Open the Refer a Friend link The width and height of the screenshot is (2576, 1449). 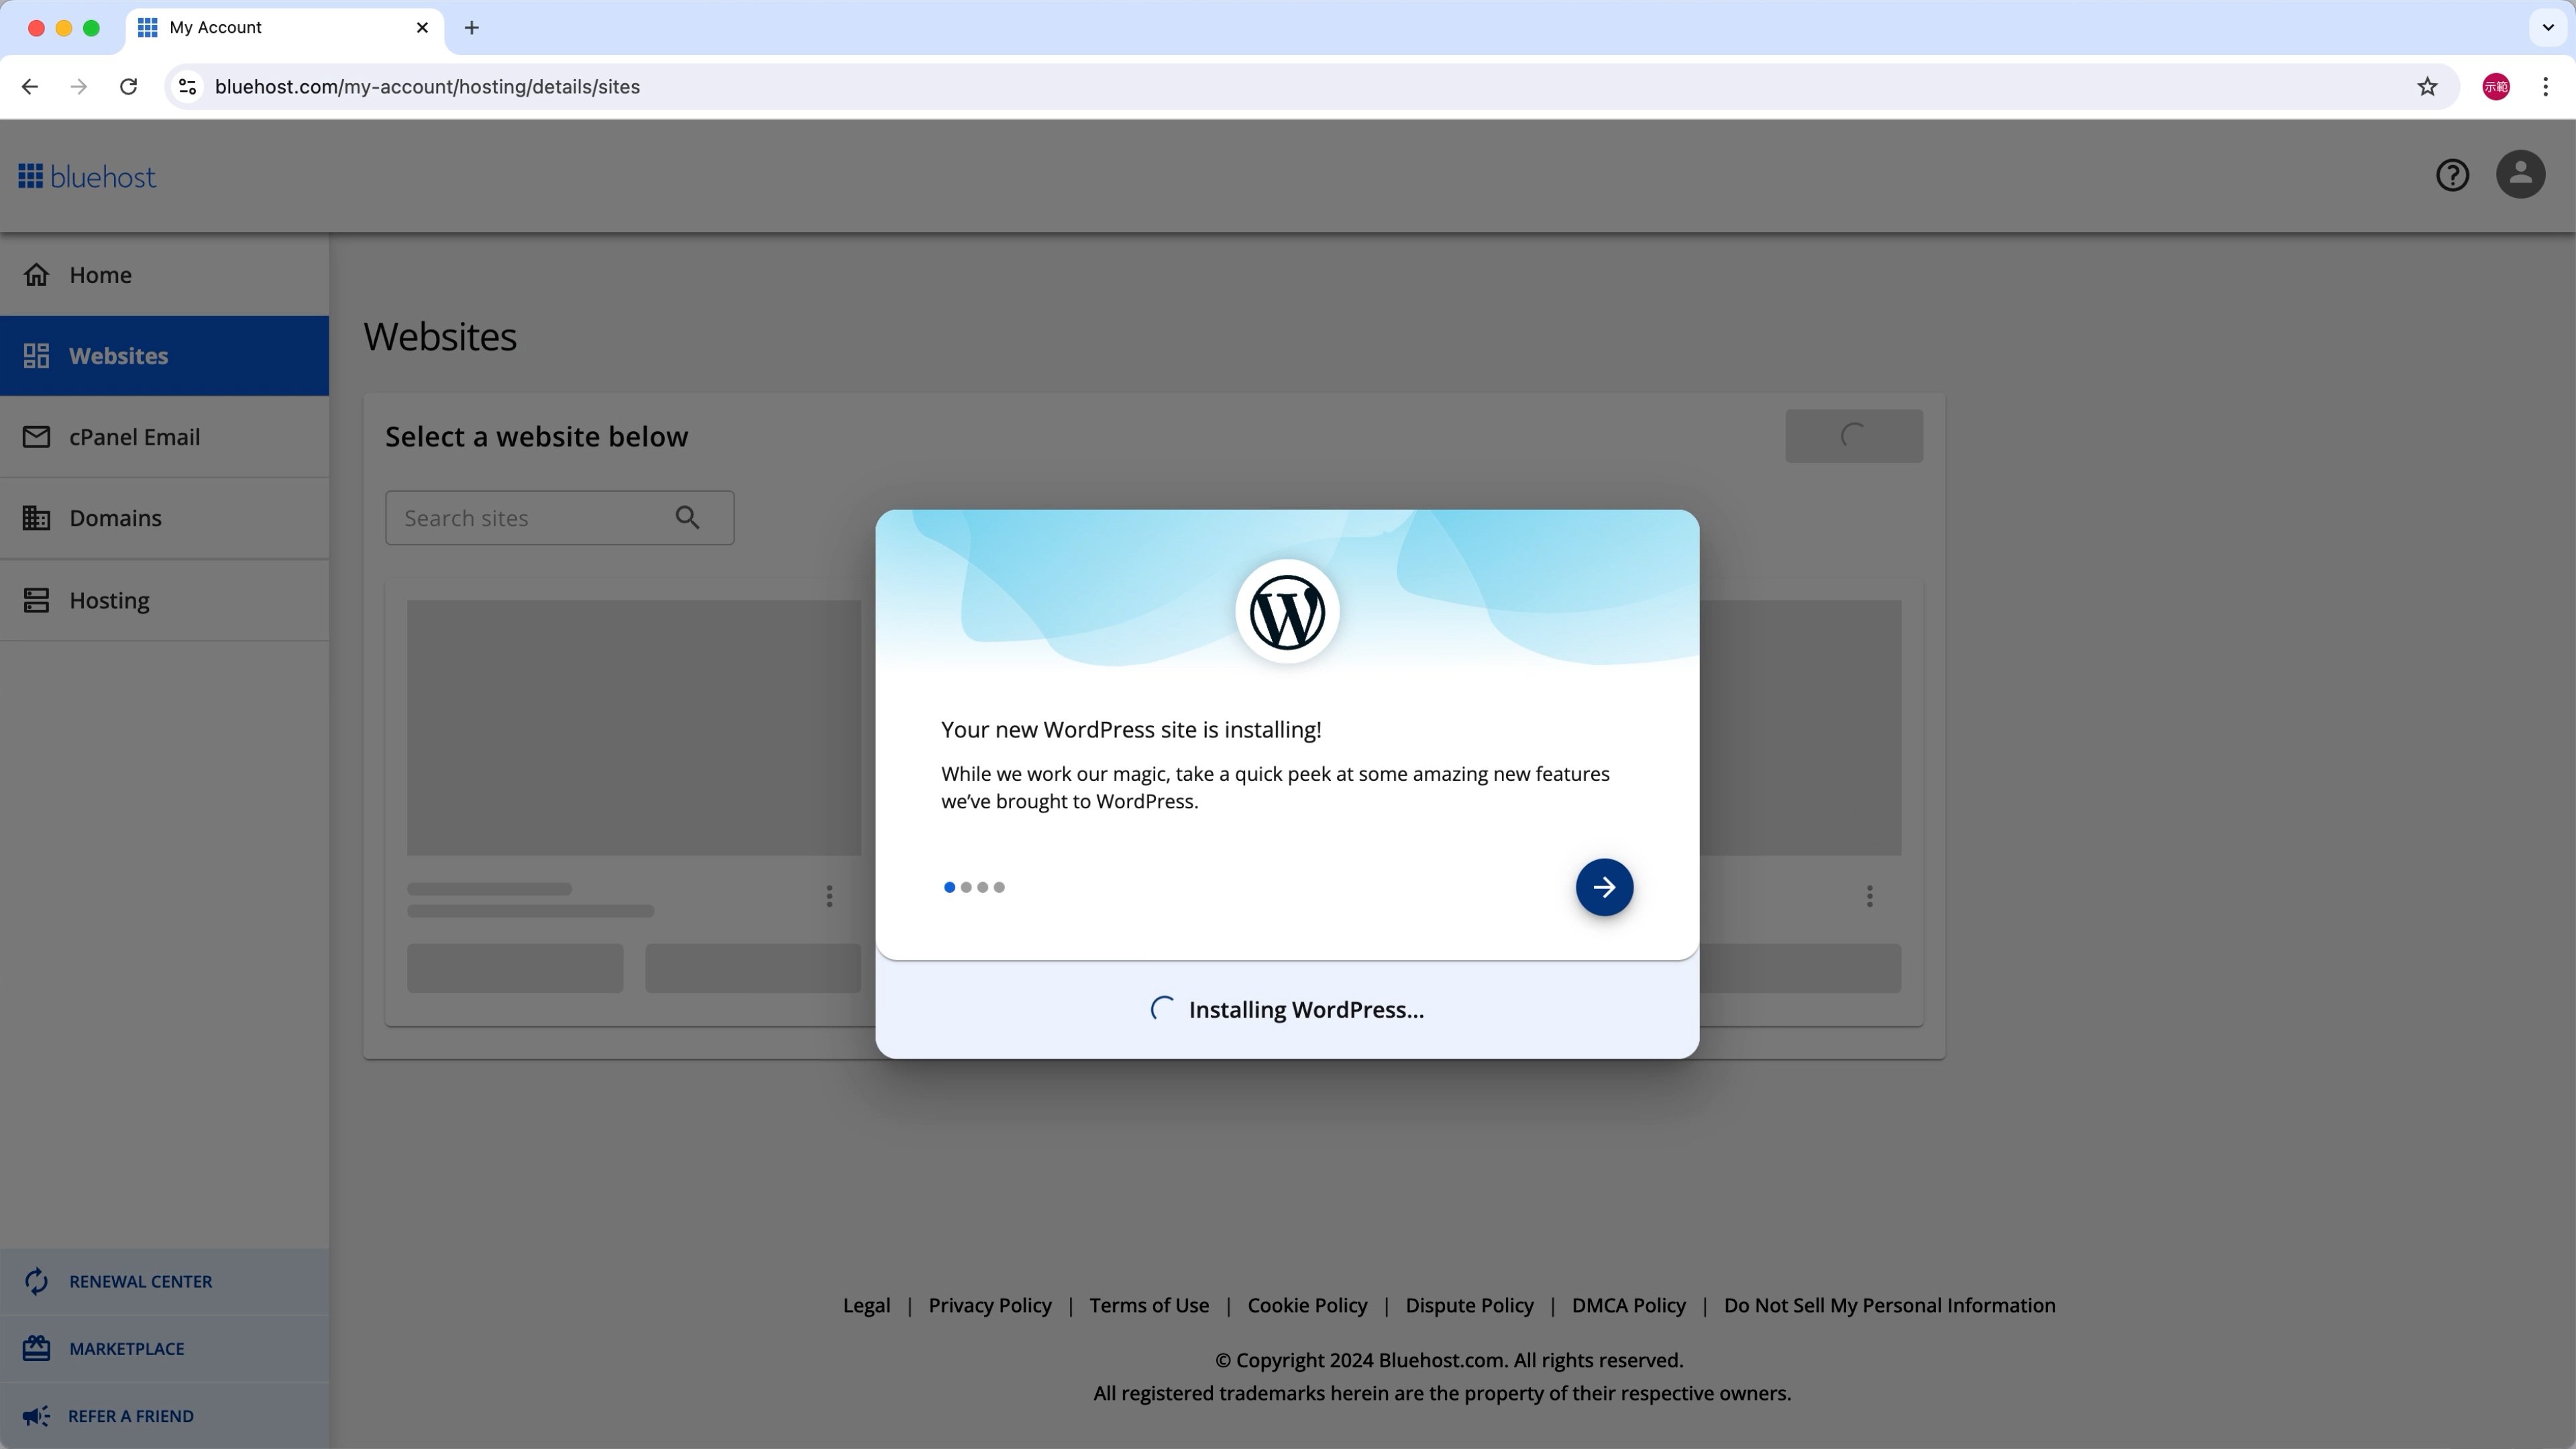164,1416
